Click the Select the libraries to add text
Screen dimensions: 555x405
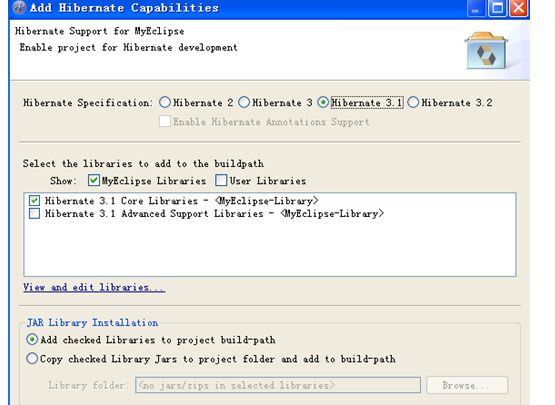click(x=143, y=164)
